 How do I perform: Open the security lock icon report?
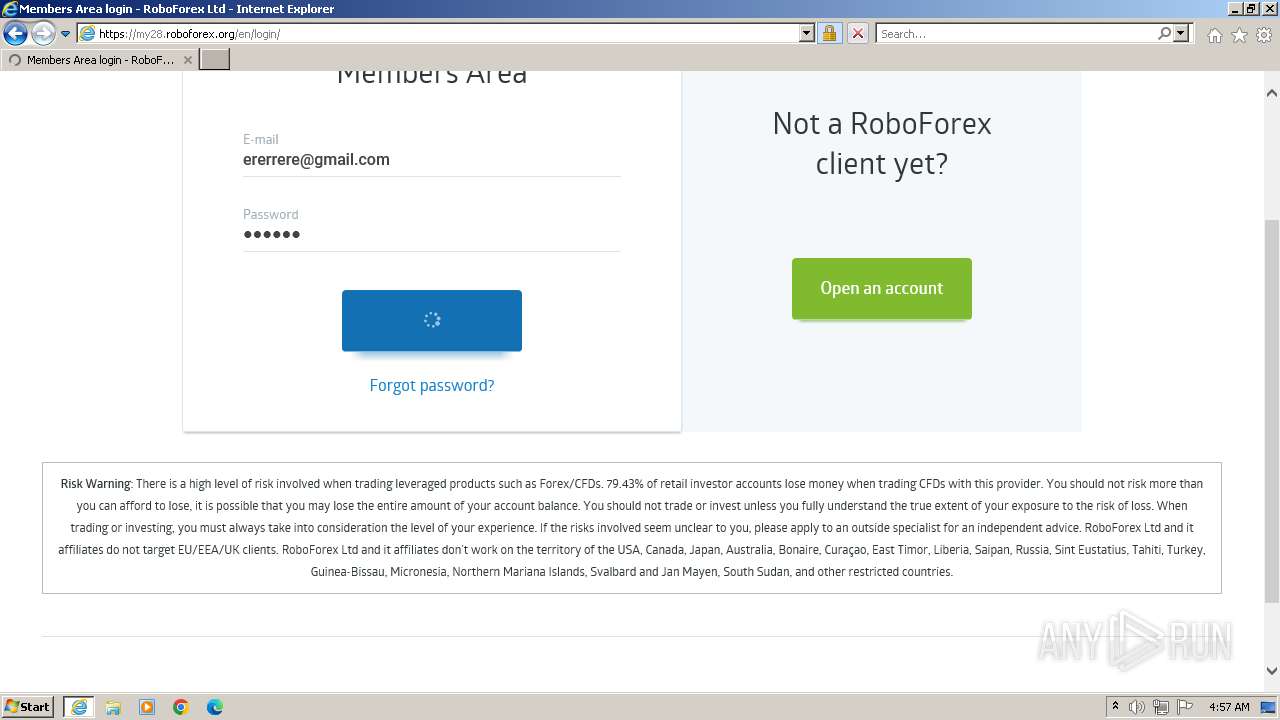pos(829,33)
